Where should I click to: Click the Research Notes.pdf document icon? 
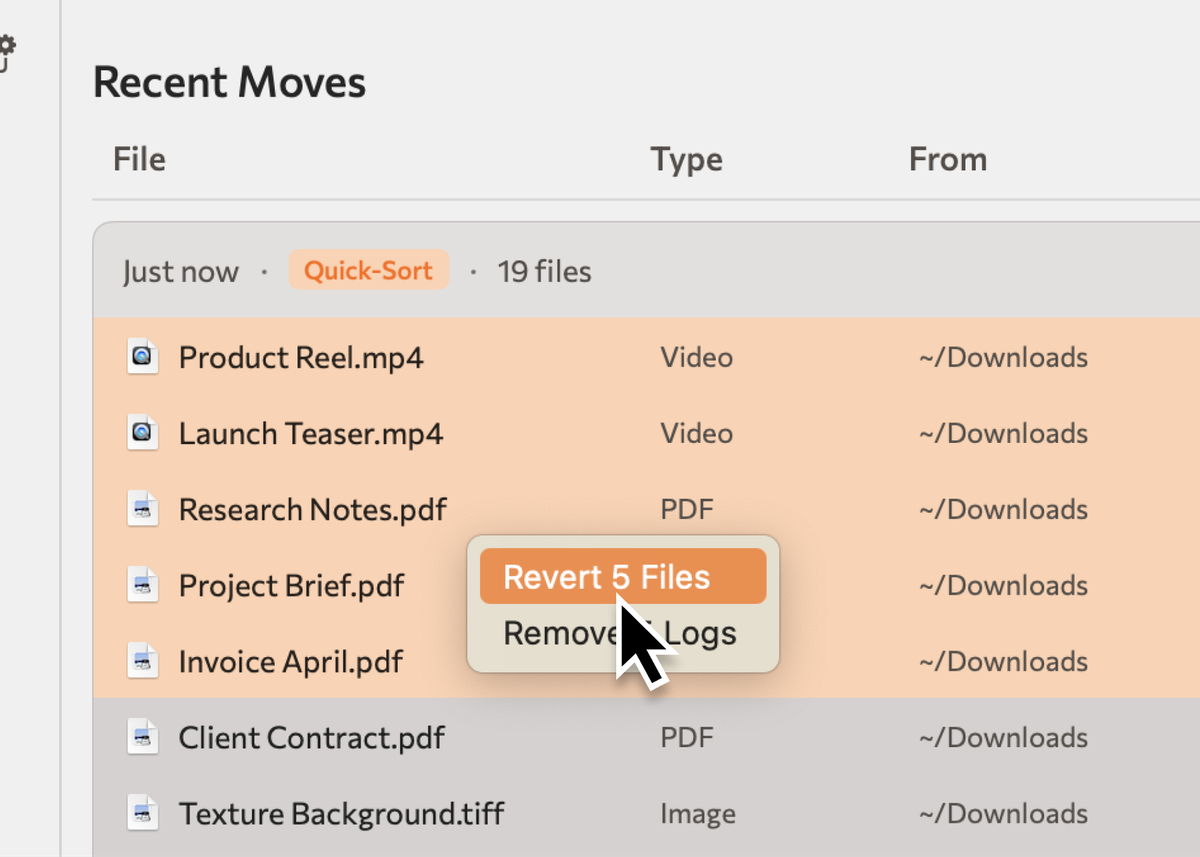143,509
